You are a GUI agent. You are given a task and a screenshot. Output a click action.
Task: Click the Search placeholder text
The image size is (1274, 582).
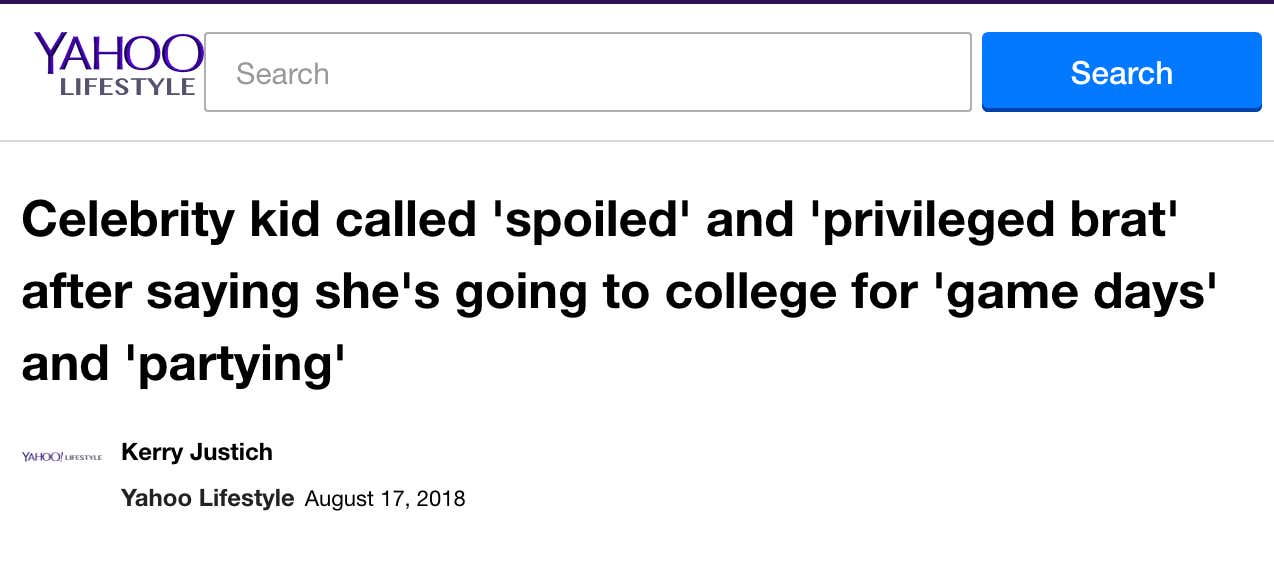coord(282,74)
